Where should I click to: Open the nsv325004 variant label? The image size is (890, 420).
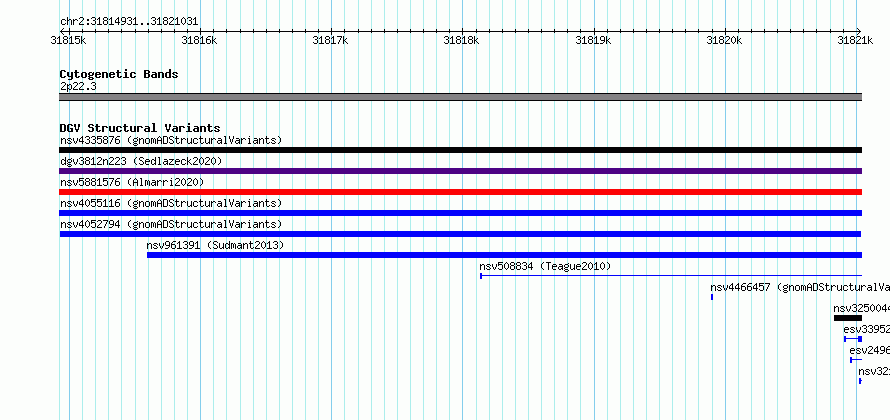(x=862, y=308)
